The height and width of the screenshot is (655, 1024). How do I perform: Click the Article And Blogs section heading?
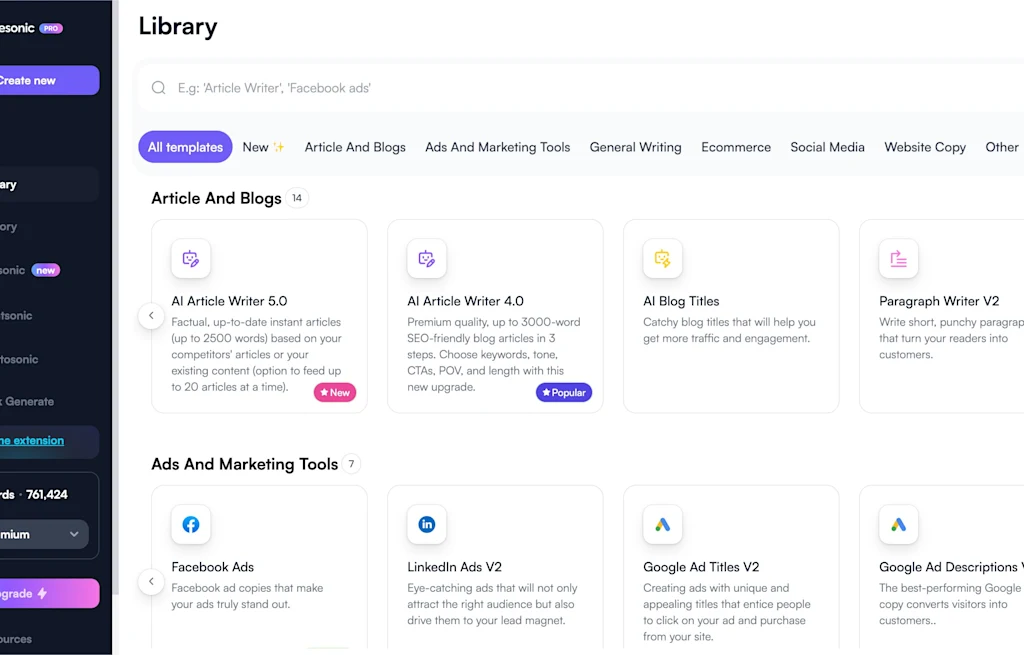click(216, 198)
